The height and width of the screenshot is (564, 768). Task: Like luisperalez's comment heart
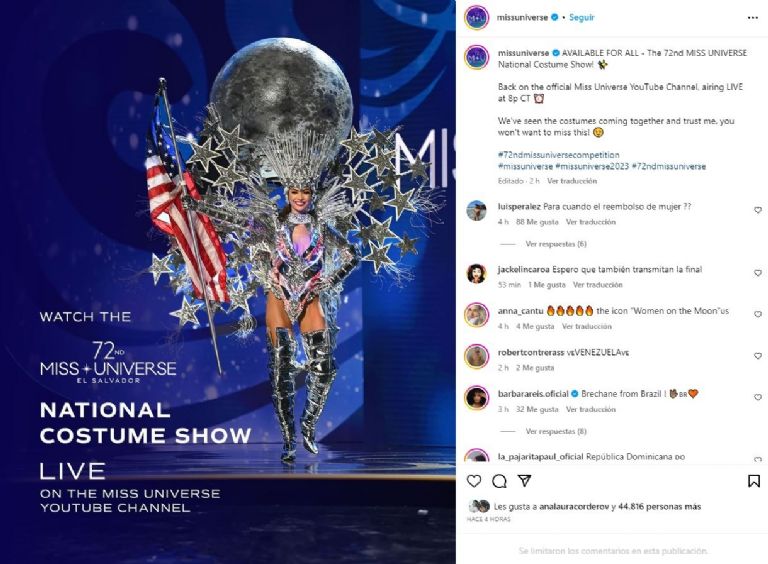coord(758,210)
